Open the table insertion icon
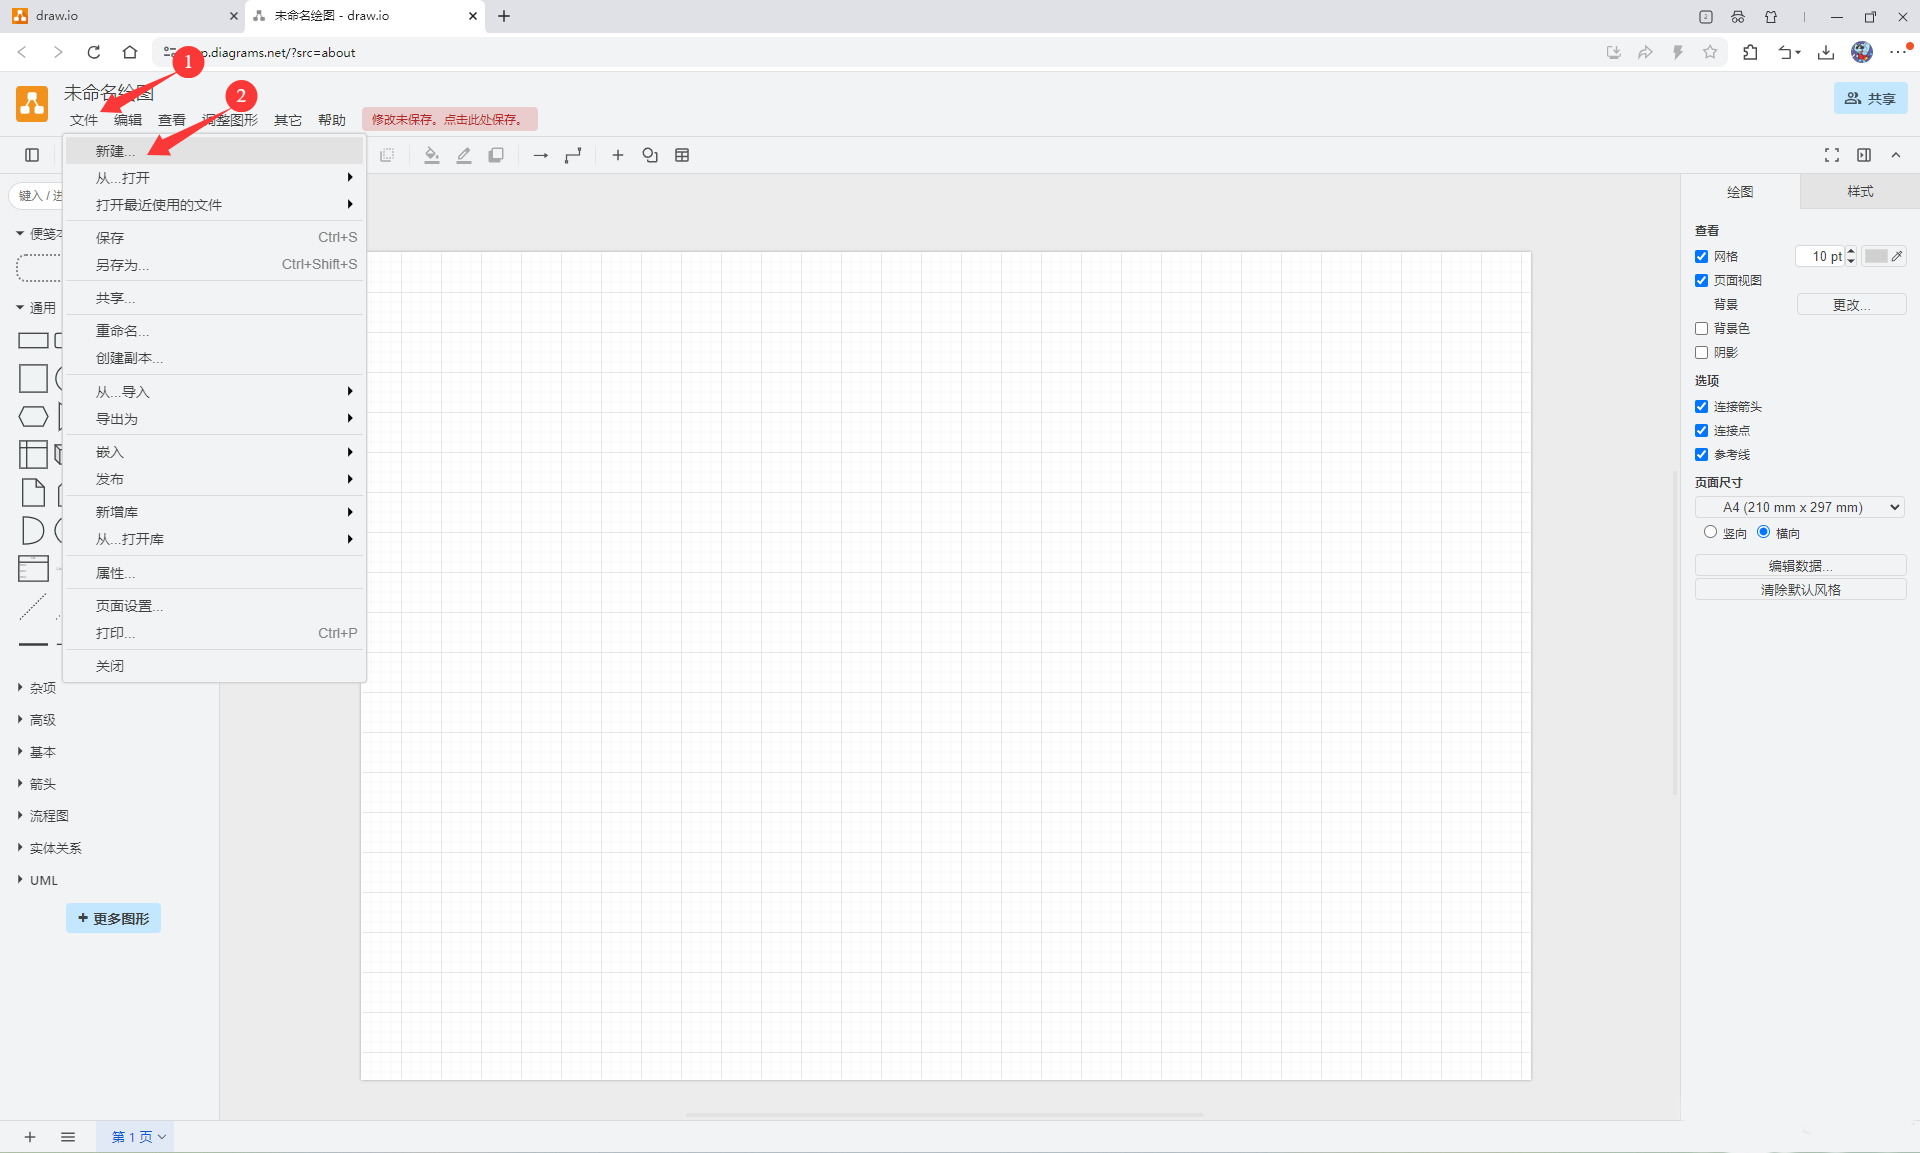This screenshot has width=1920, height=1153. coord(682,155)
